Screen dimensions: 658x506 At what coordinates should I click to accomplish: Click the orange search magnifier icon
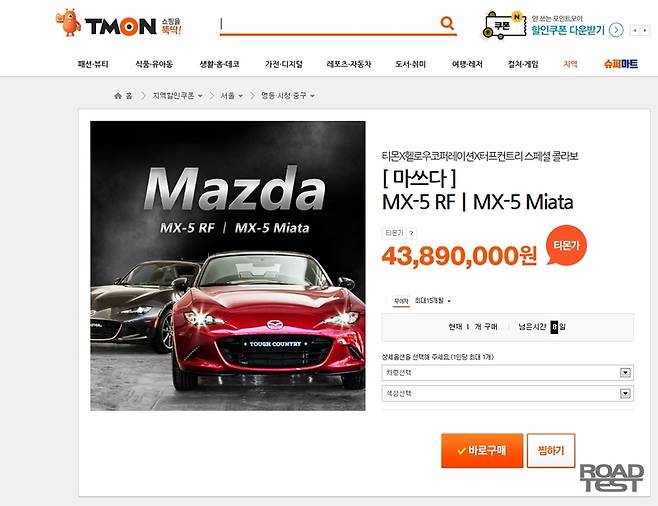[447, 23]
